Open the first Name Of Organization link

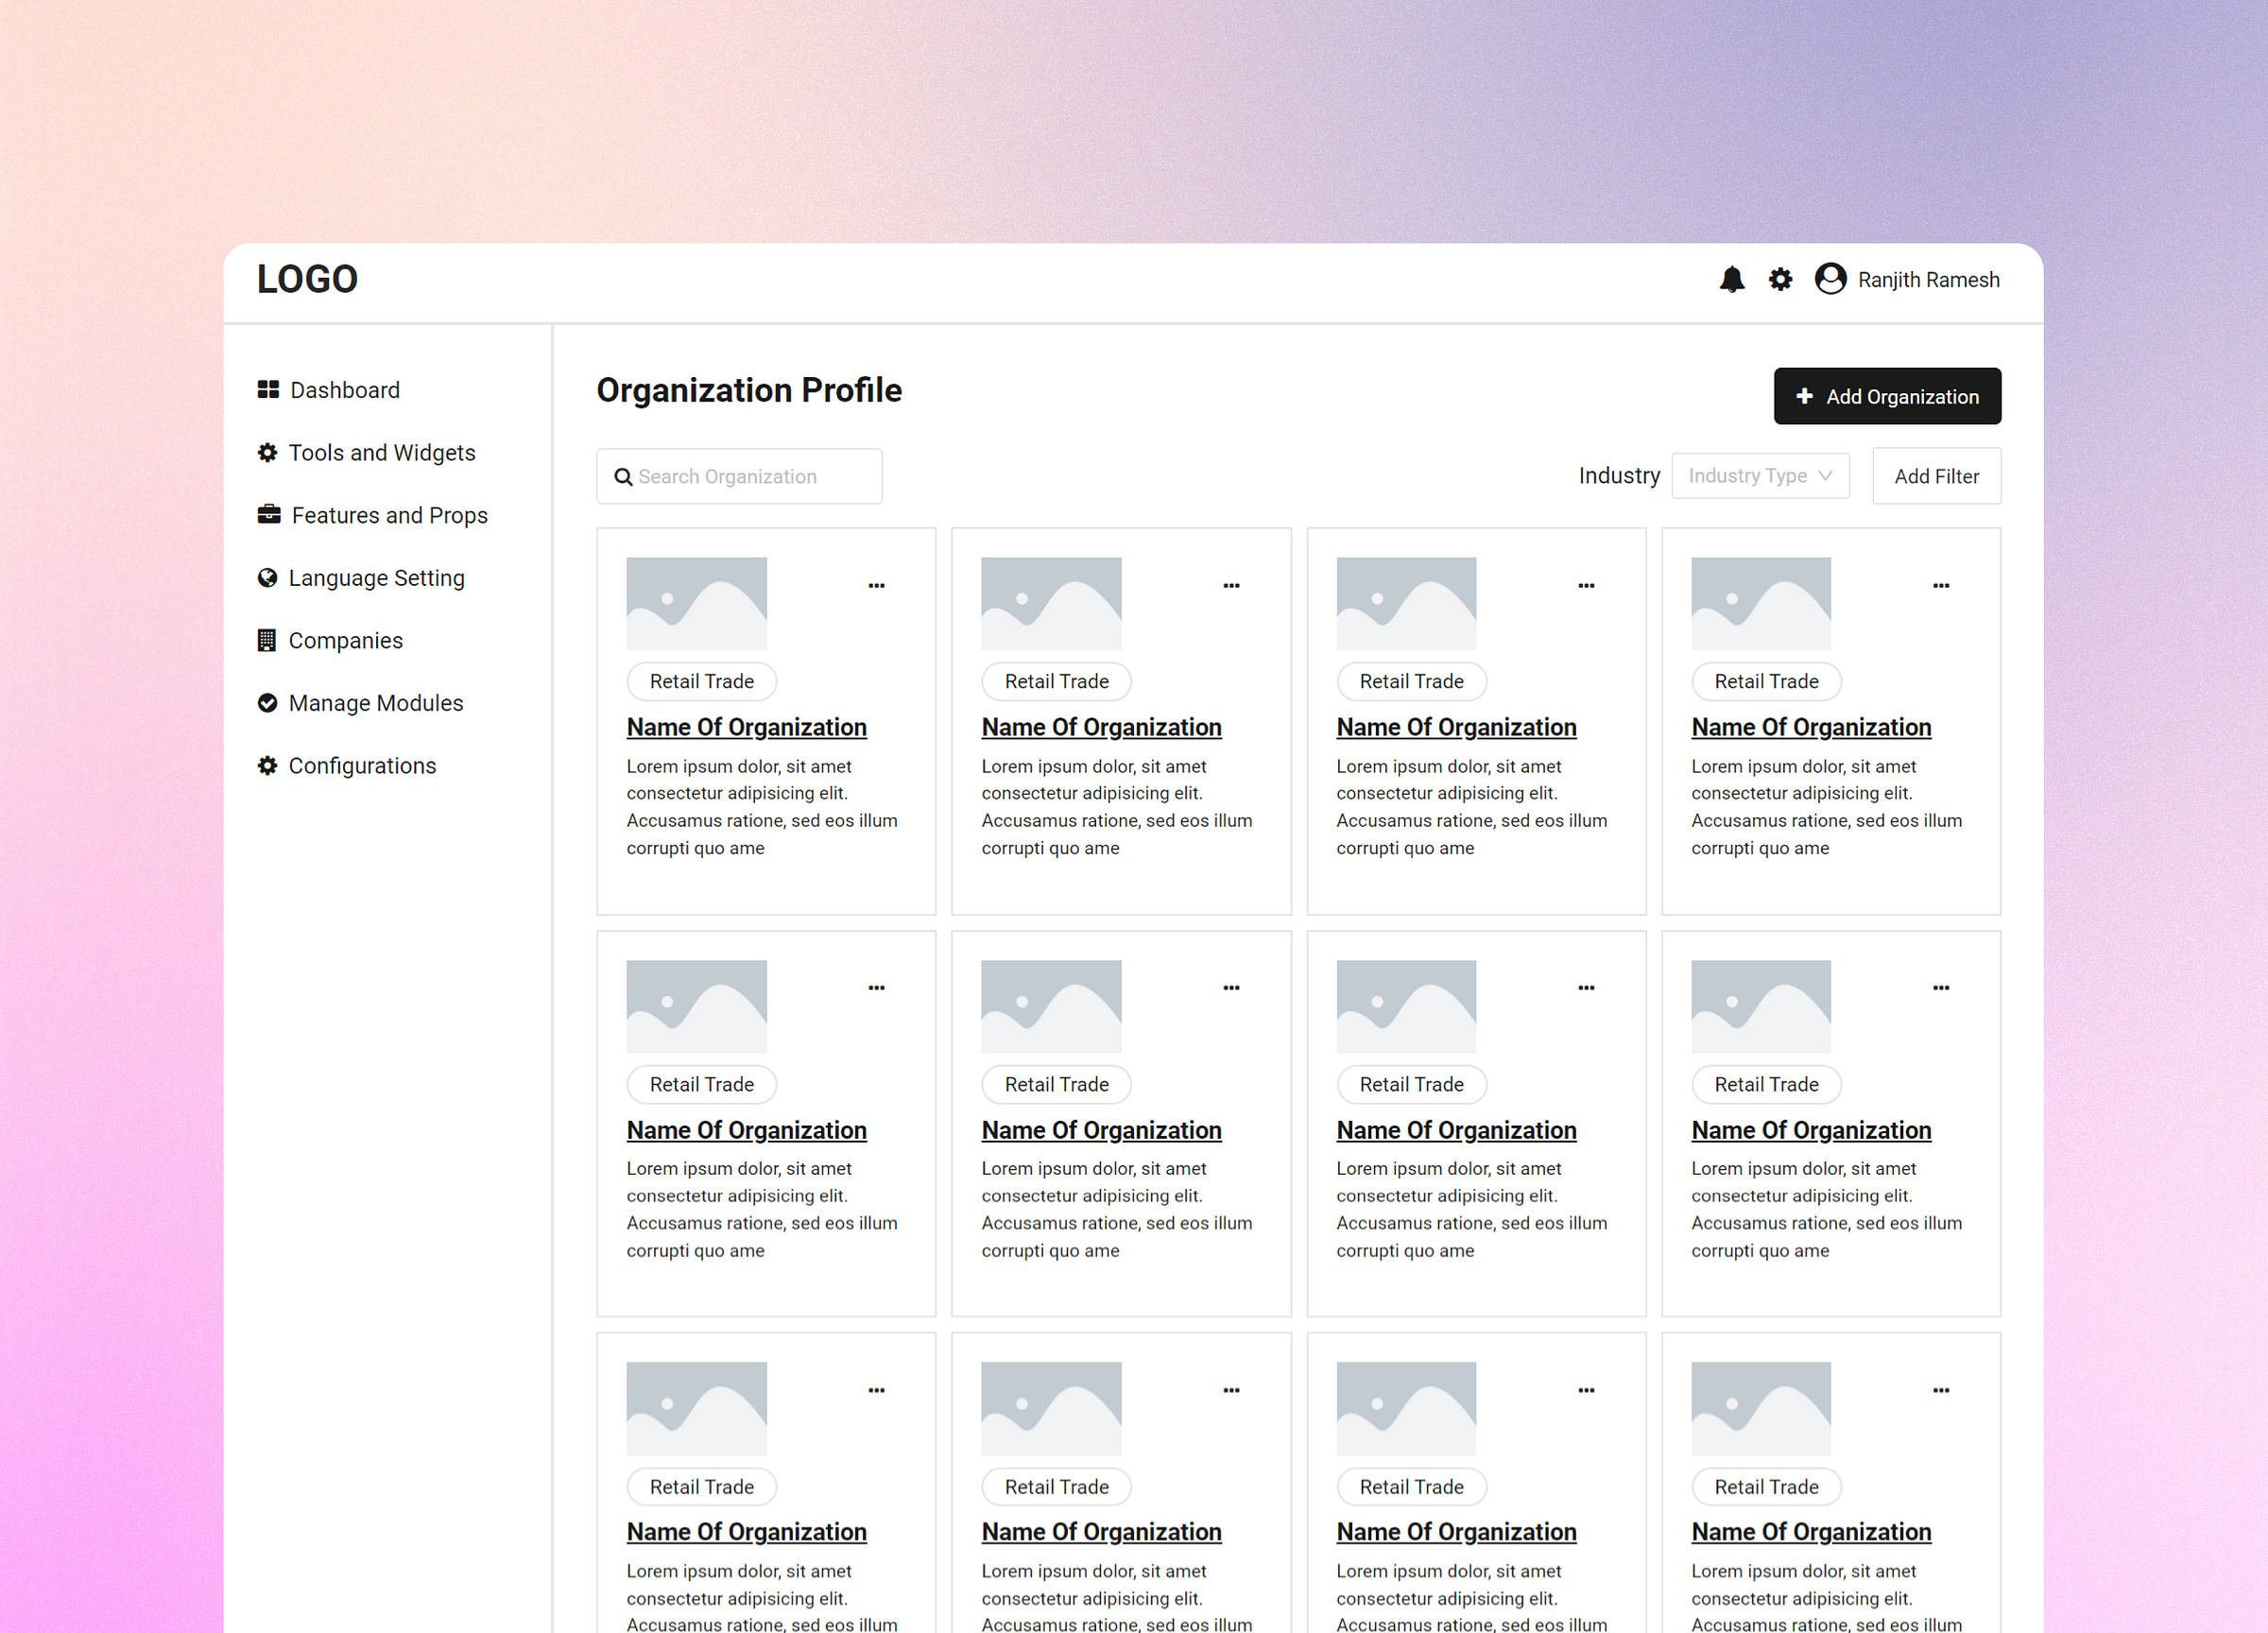tap(746, 727)
